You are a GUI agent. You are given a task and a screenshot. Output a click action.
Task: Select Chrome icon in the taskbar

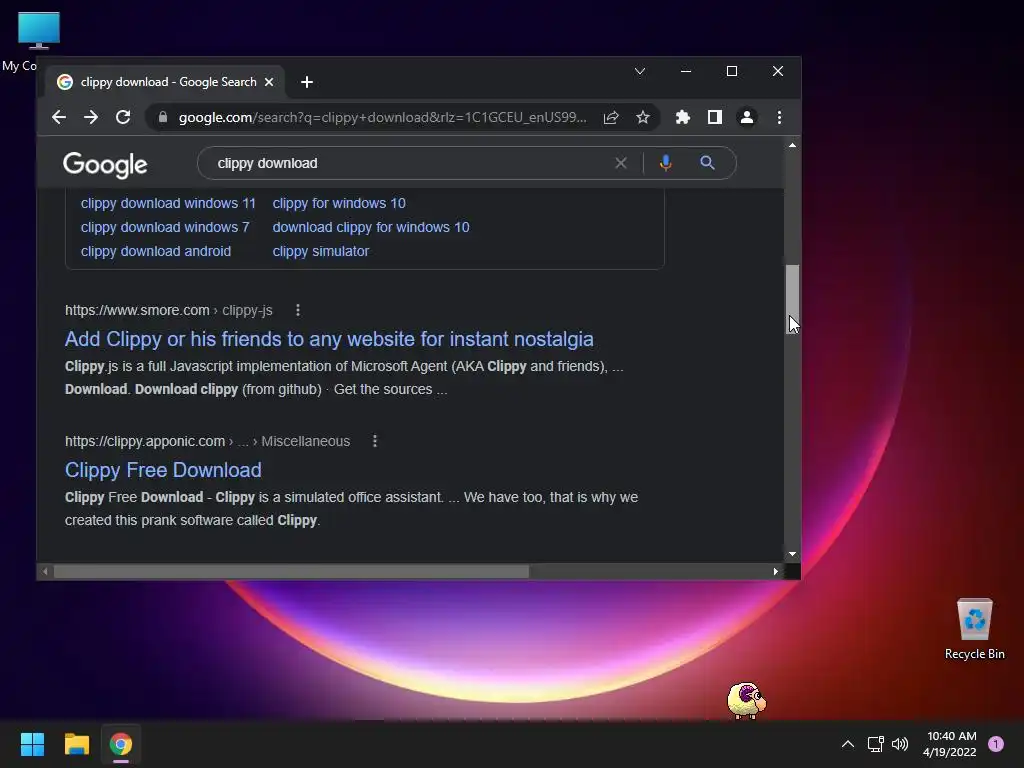pyautogui.click(x=121, y=744)
